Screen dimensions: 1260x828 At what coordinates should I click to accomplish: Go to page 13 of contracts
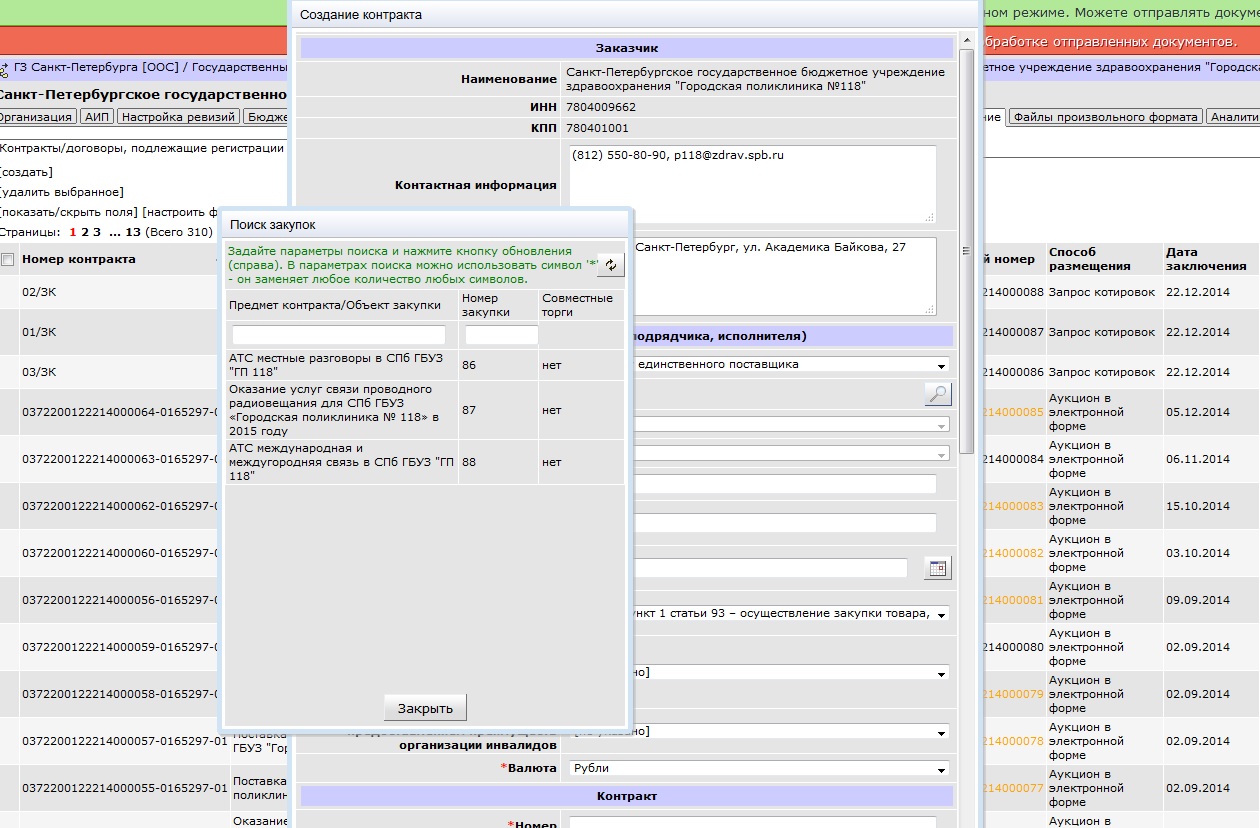pyautogui.click(x=133, y=232)
